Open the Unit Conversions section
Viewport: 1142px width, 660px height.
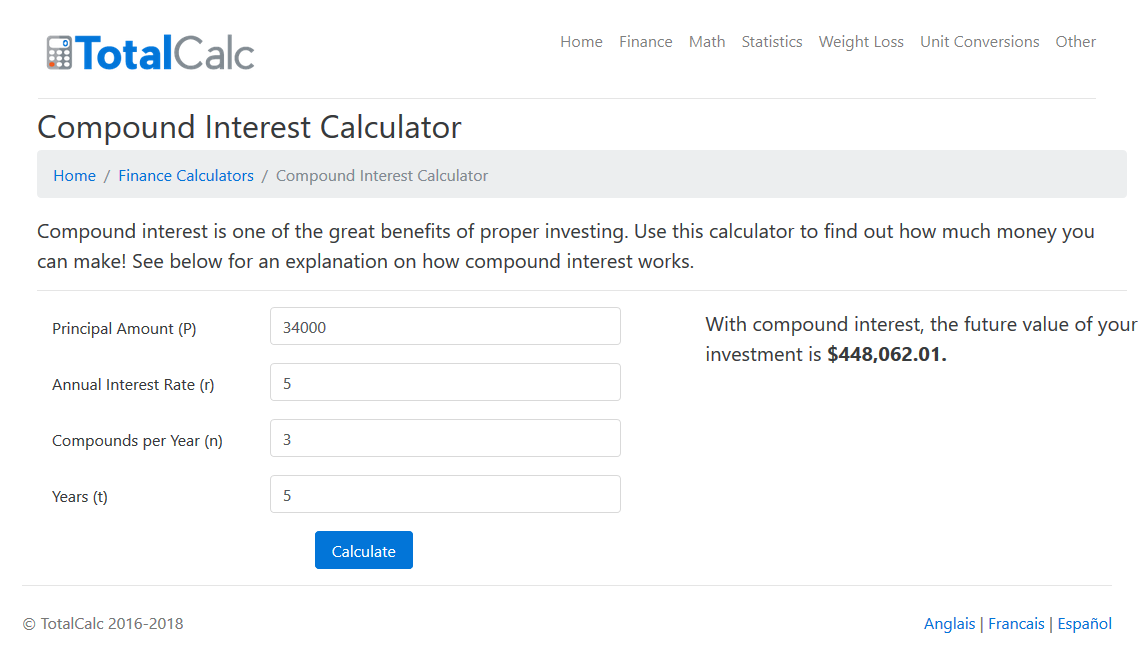[x=979, y=41]
